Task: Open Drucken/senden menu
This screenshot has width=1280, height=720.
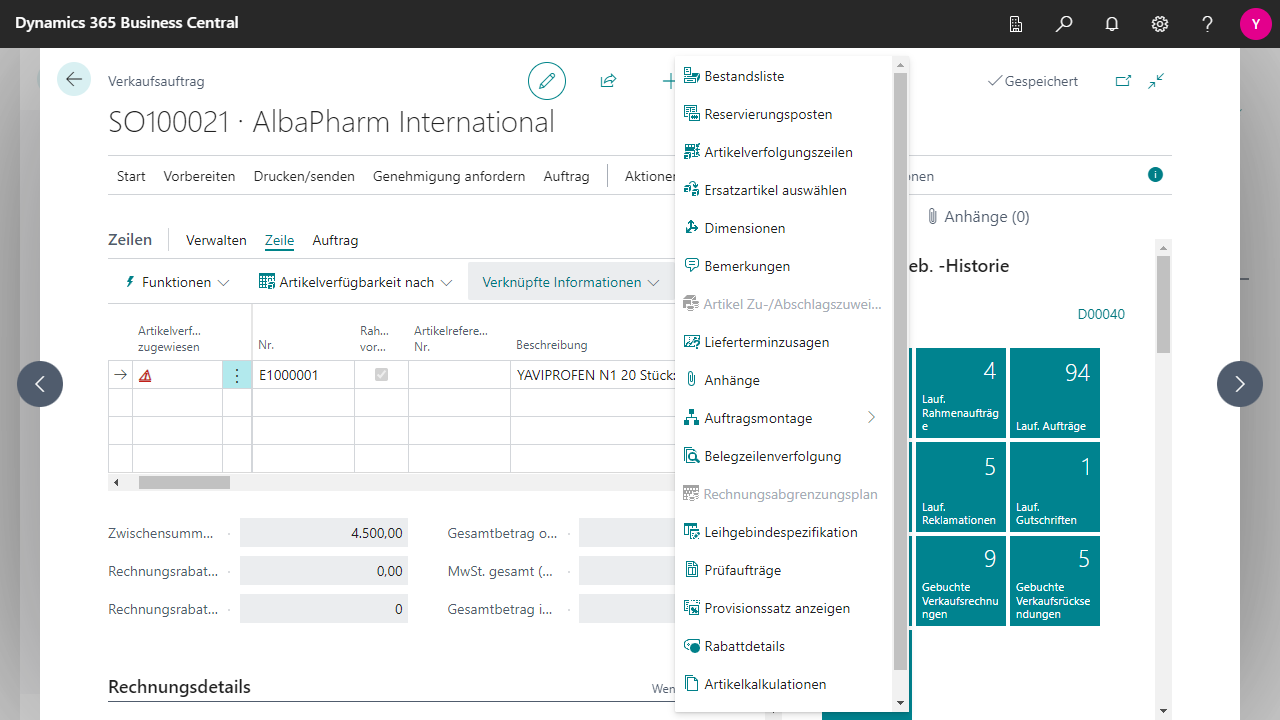Action: click(x=304, y=176)
